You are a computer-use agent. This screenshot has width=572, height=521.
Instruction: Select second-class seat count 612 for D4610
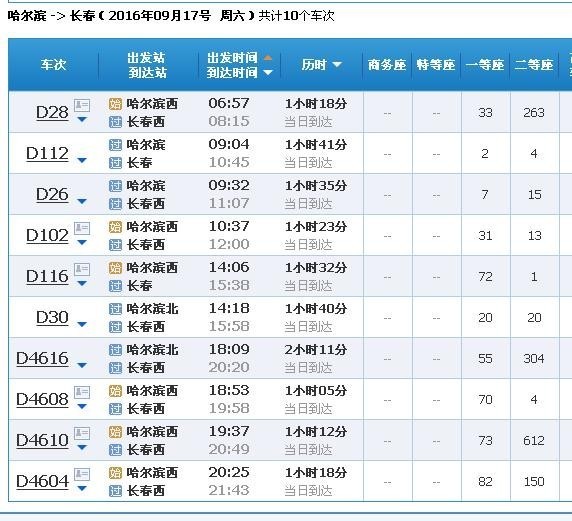tap(534, 440)
